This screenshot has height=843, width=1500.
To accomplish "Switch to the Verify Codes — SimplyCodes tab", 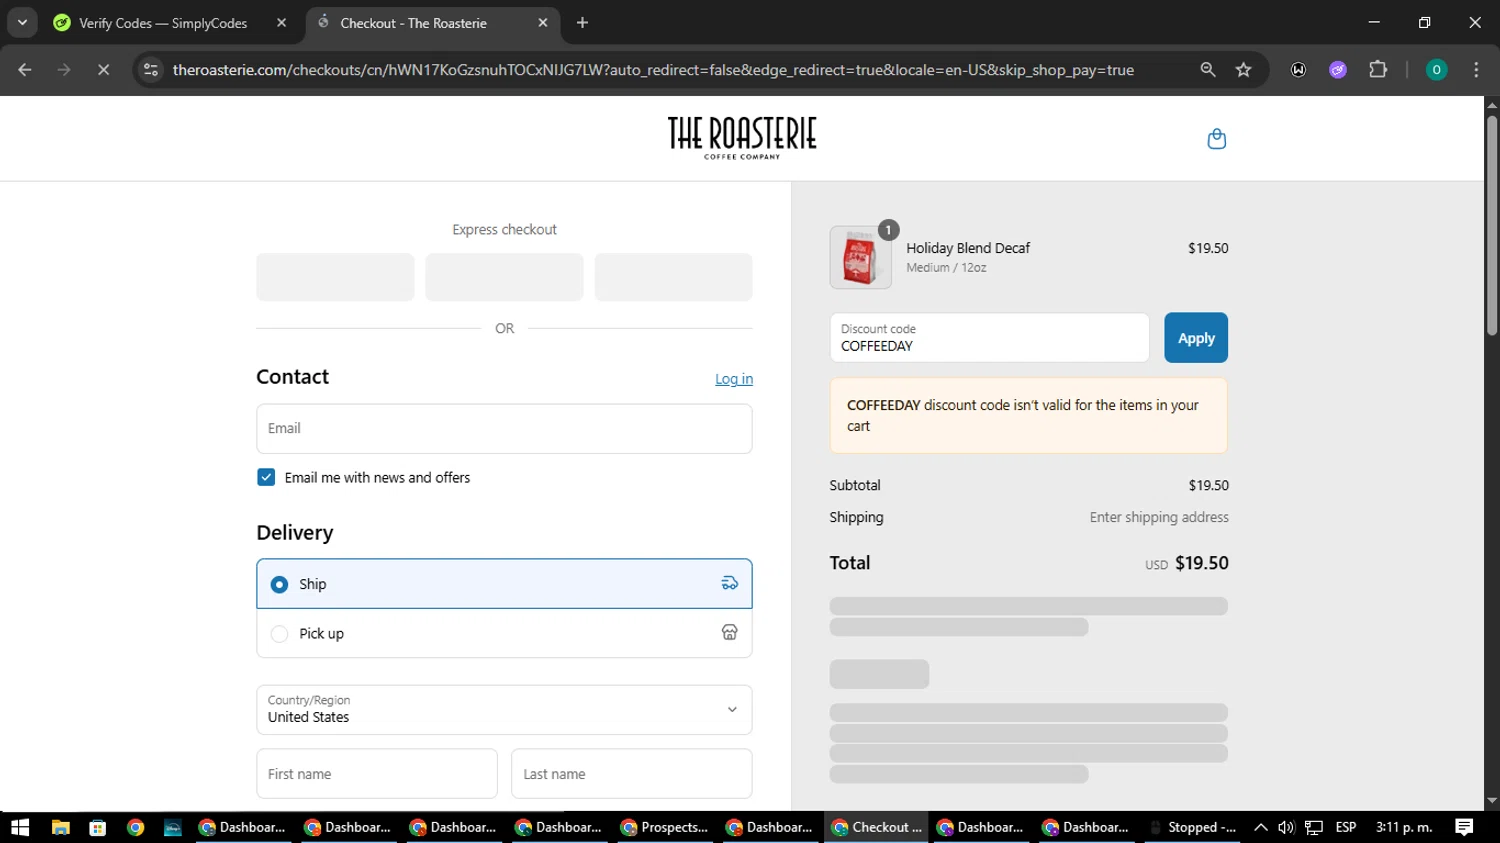I will (x=163, y=23).
